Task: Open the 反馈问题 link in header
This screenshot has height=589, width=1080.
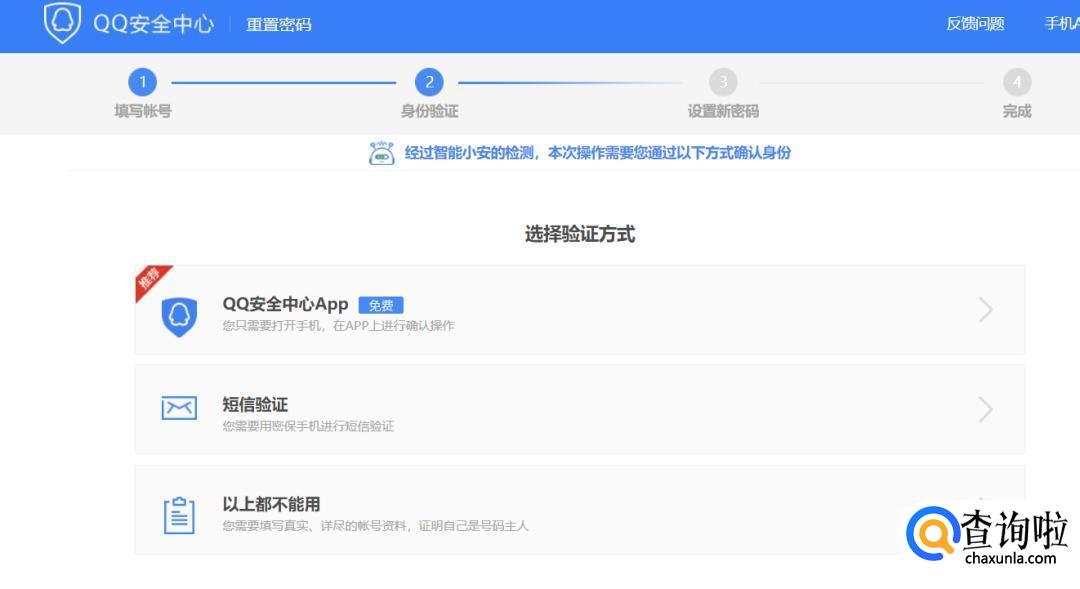Action: (975, 23)
